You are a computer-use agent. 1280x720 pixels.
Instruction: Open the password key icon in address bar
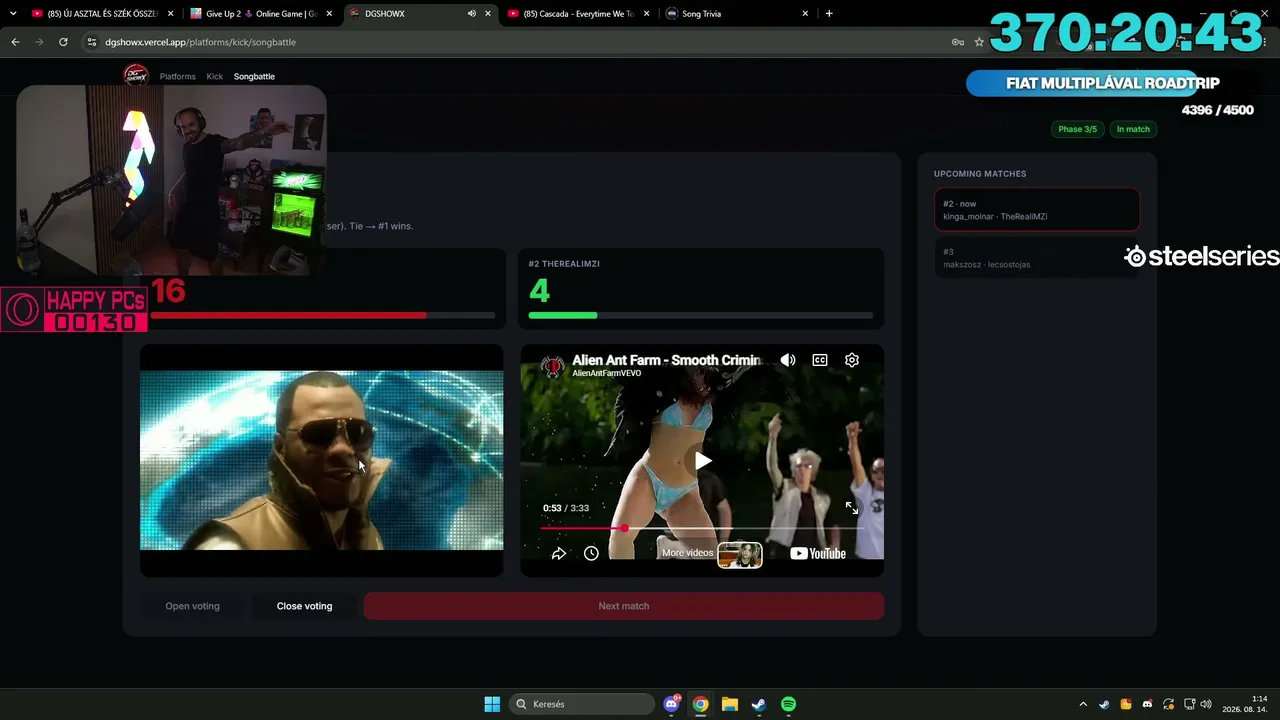(x=957, y=42)
